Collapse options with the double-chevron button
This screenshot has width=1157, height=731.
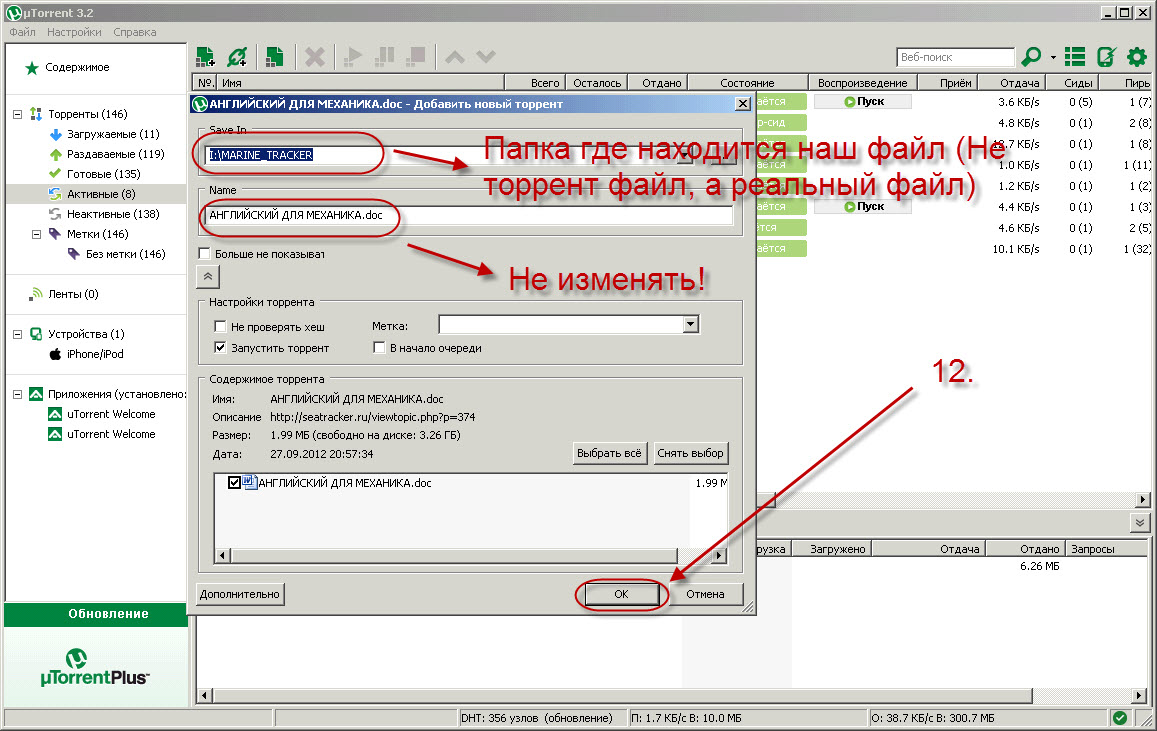pyautogui.click(x=208, y=276)
